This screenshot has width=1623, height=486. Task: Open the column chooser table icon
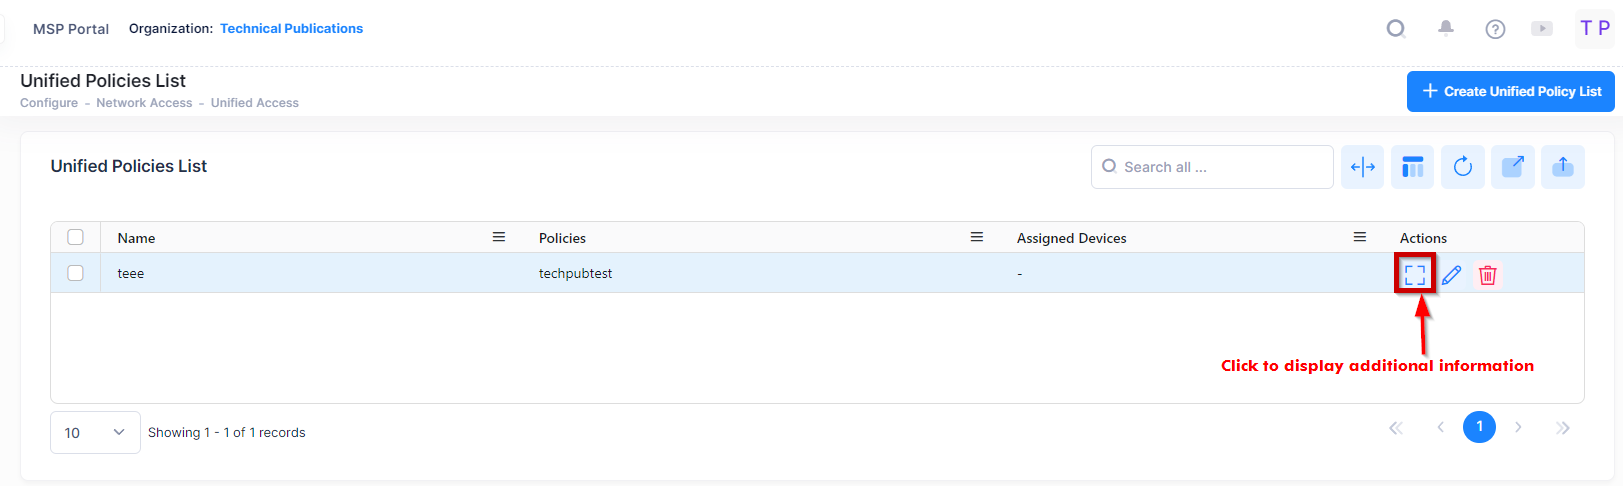(1412, 167)
